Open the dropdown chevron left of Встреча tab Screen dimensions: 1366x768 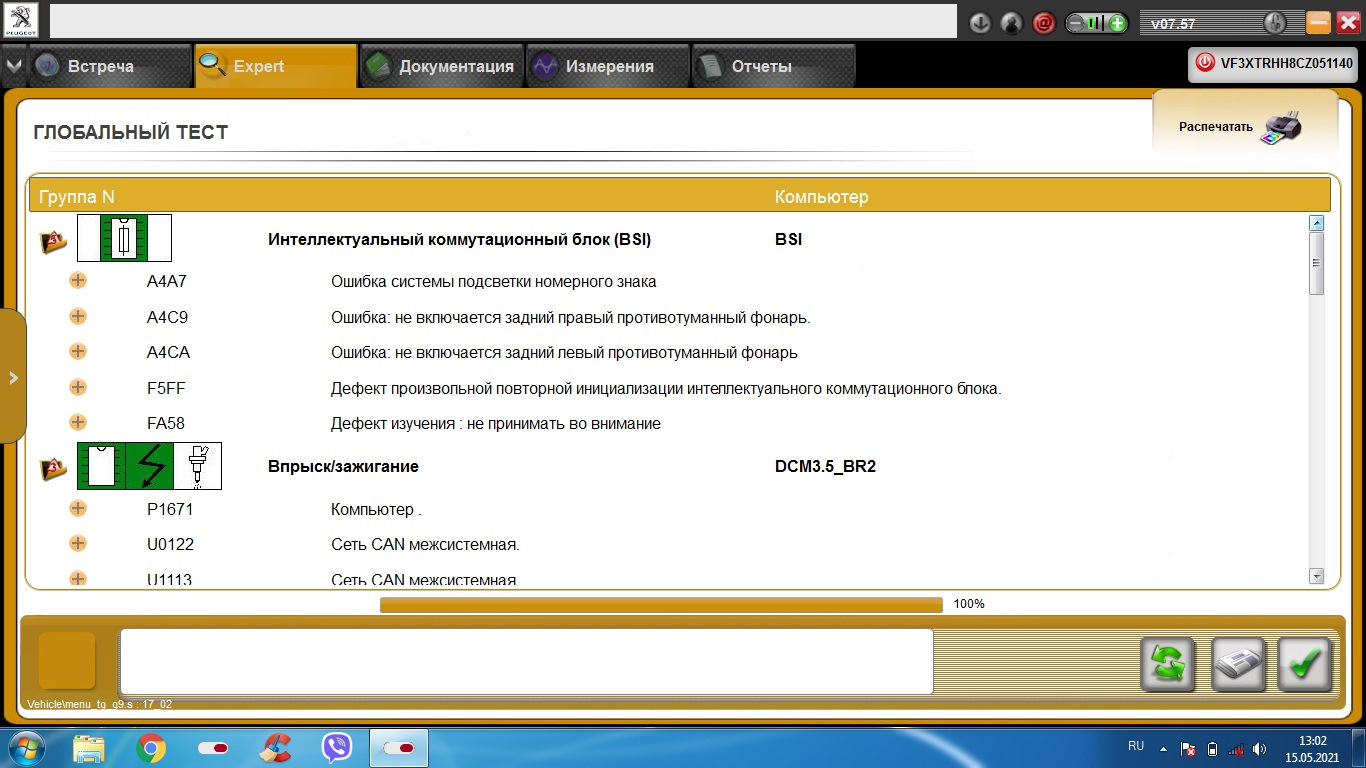[13, 66]
